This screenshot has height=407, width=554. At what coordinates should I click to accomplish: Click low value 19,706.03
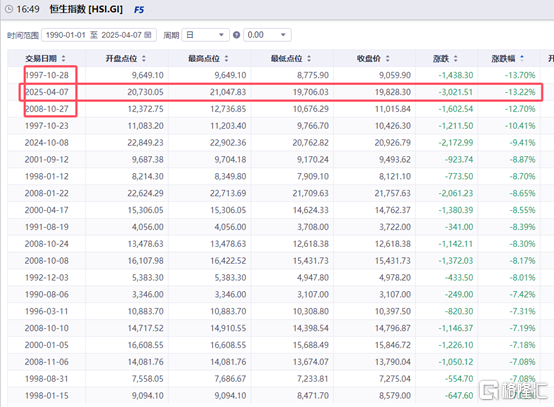[311, 92]
